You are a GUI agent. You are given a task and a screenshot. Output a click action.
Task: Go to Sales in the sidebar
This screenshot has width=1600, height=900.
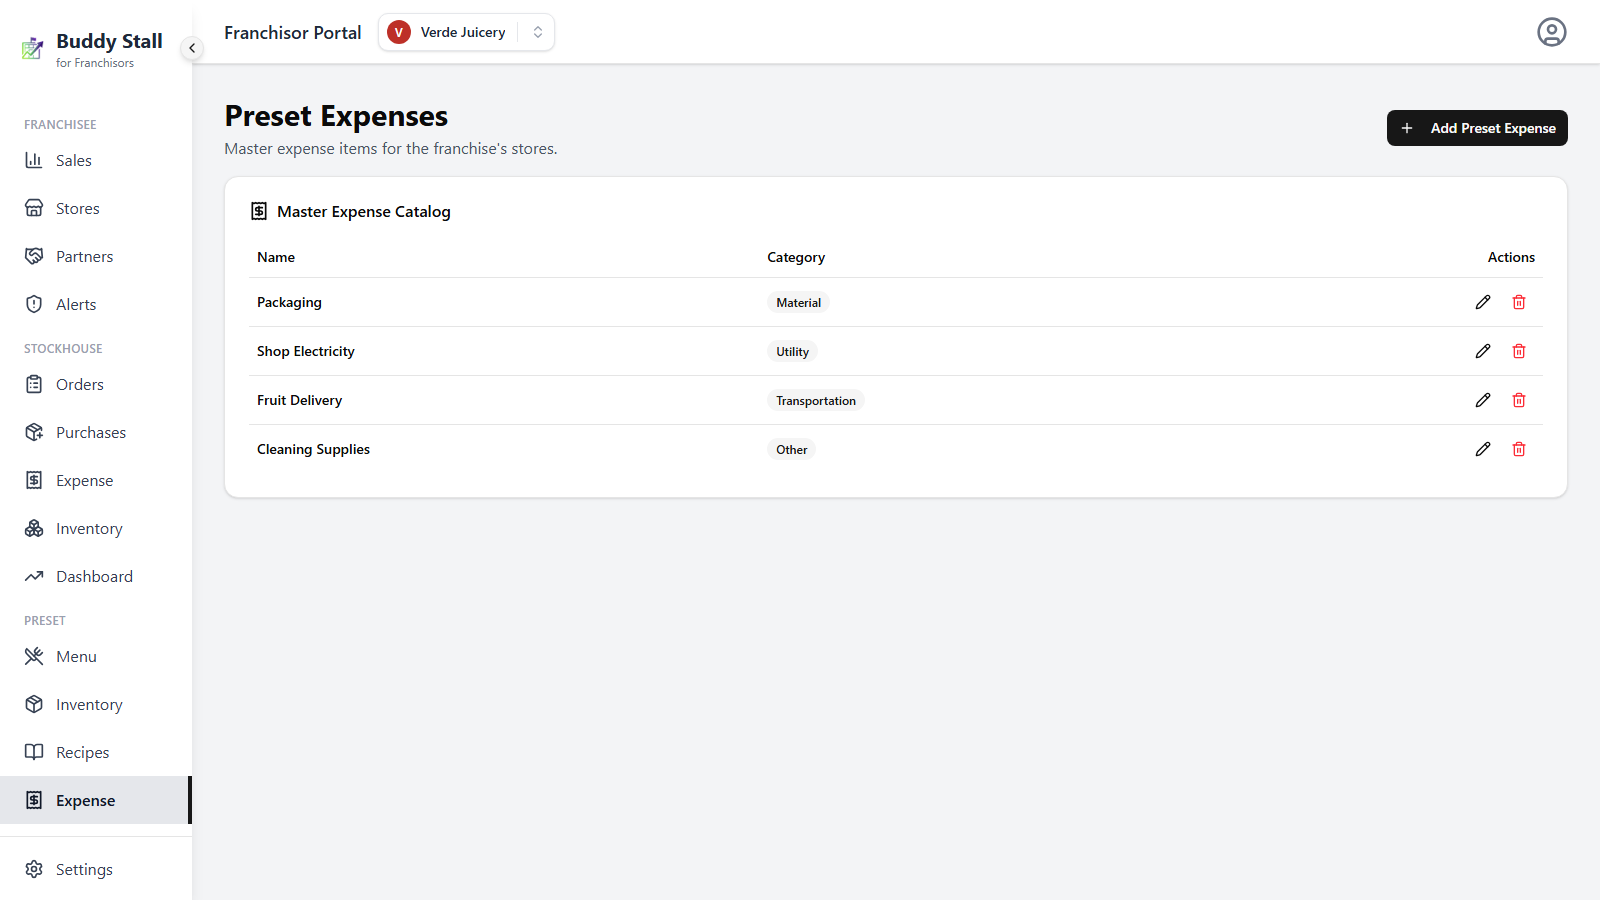tap(96, 160)
